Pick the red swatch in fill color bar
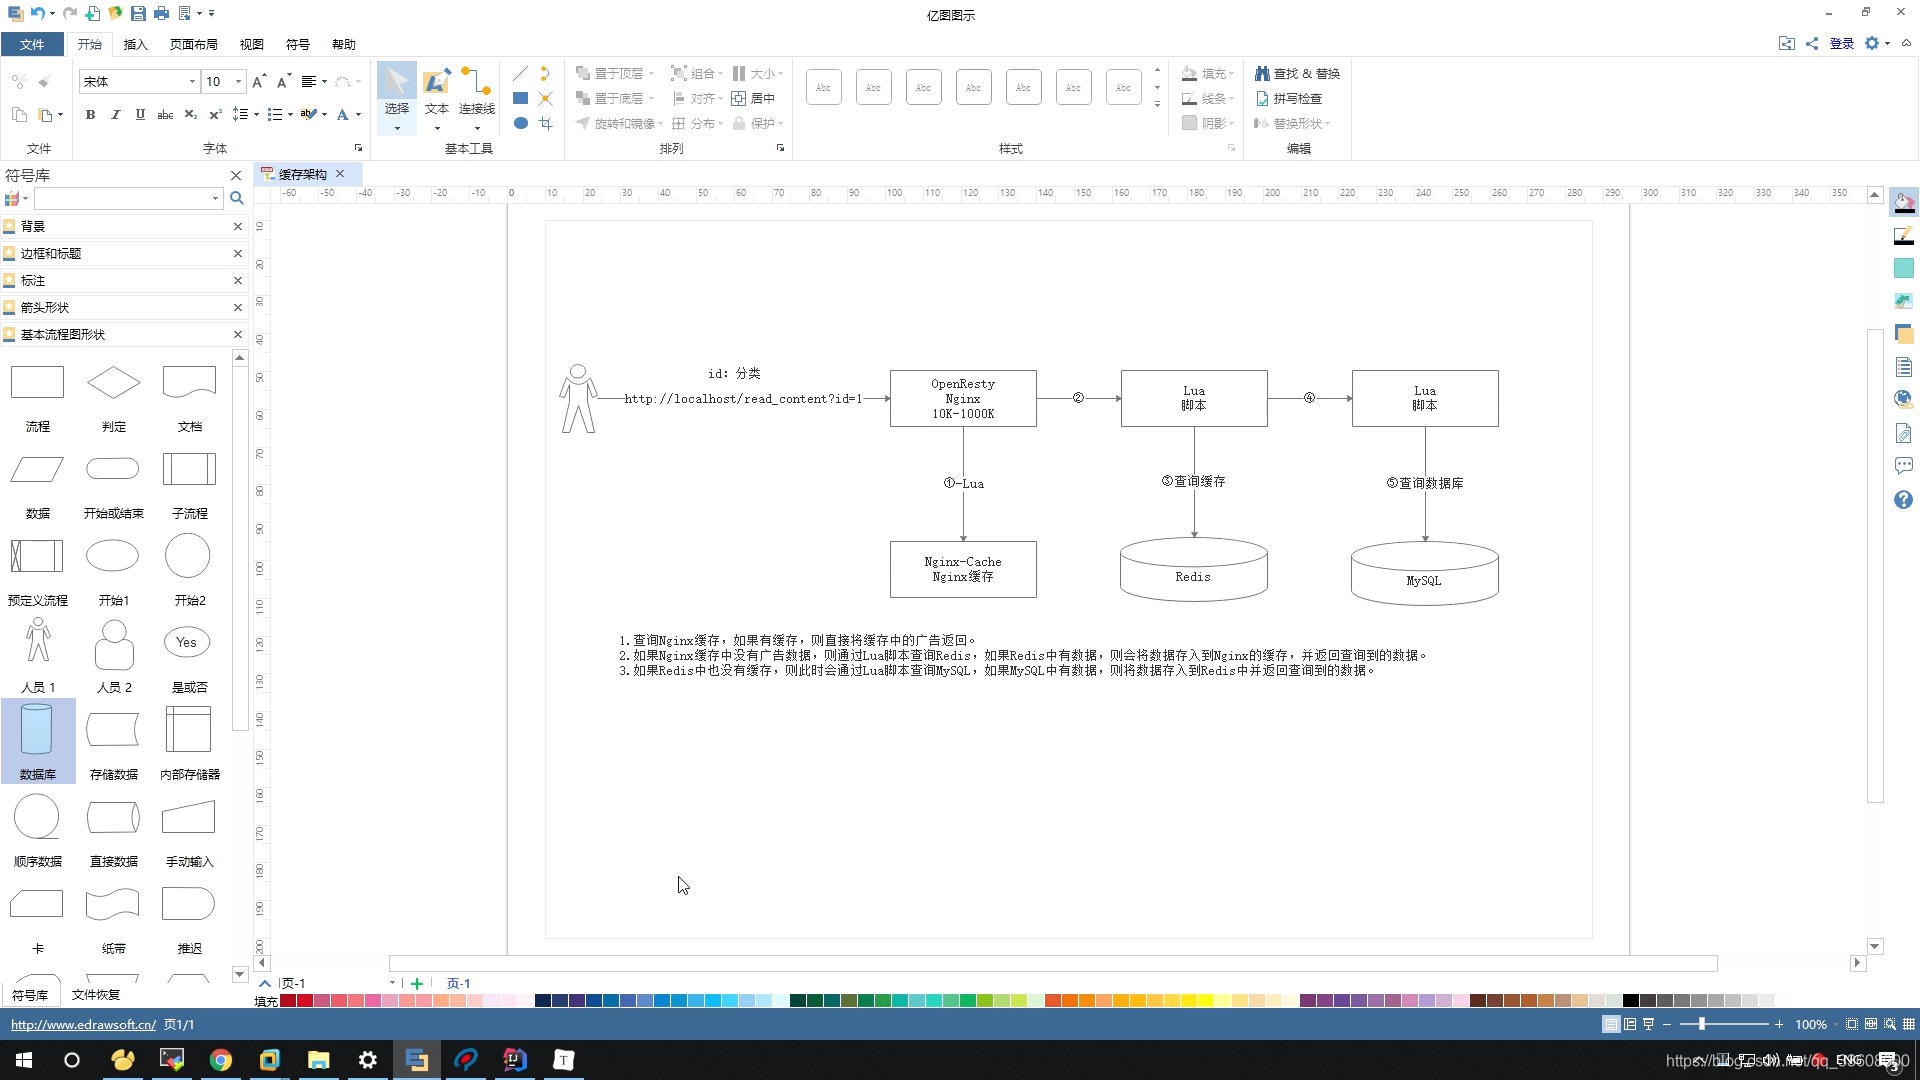This screenshot has width=1920, height=1080. click(304, 1001)
